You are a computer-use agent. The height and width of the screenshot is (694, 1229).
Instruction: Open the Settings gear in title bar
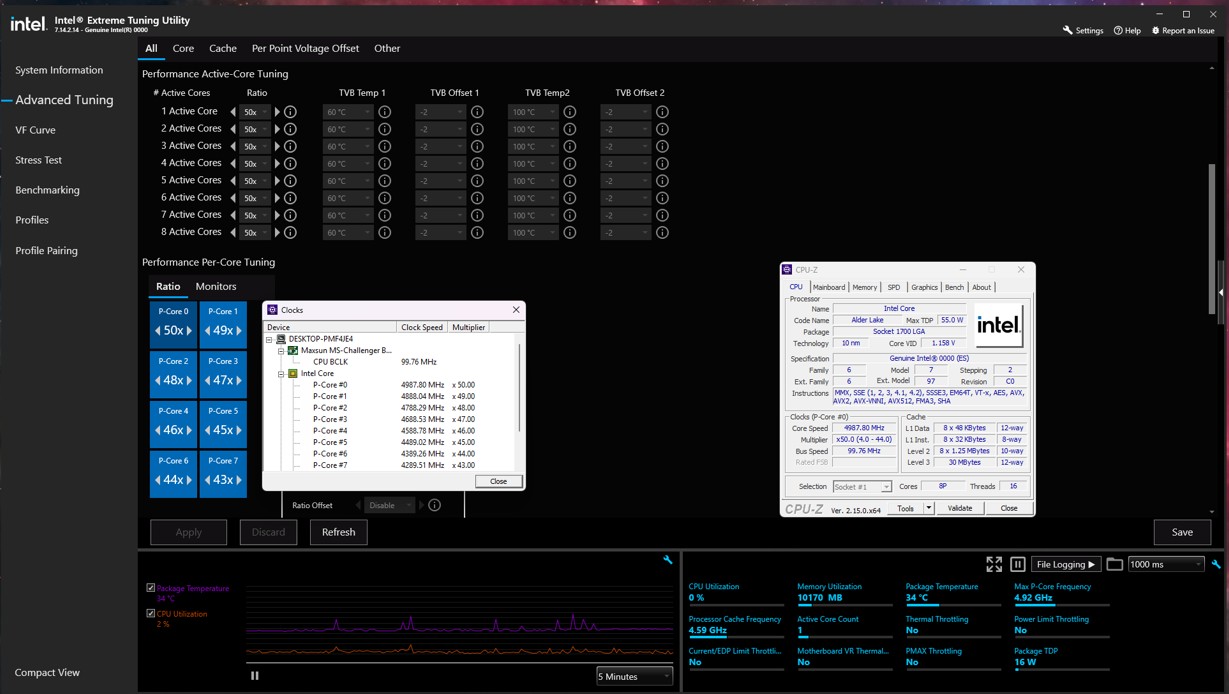pyautogui.click(x=1083, y=30)
